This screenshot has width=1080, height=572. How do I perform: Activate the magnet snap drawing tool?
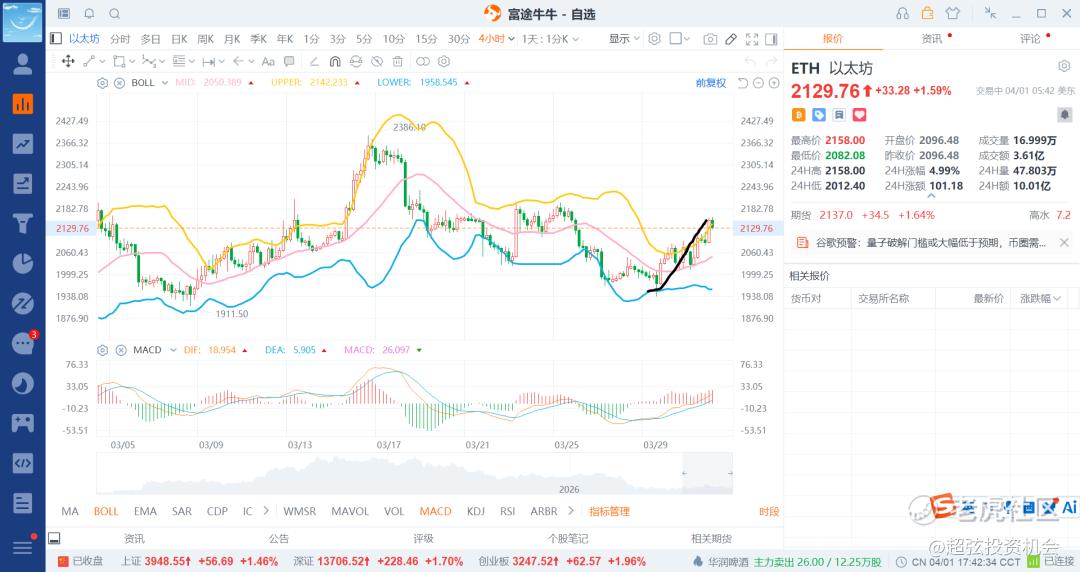335,61
